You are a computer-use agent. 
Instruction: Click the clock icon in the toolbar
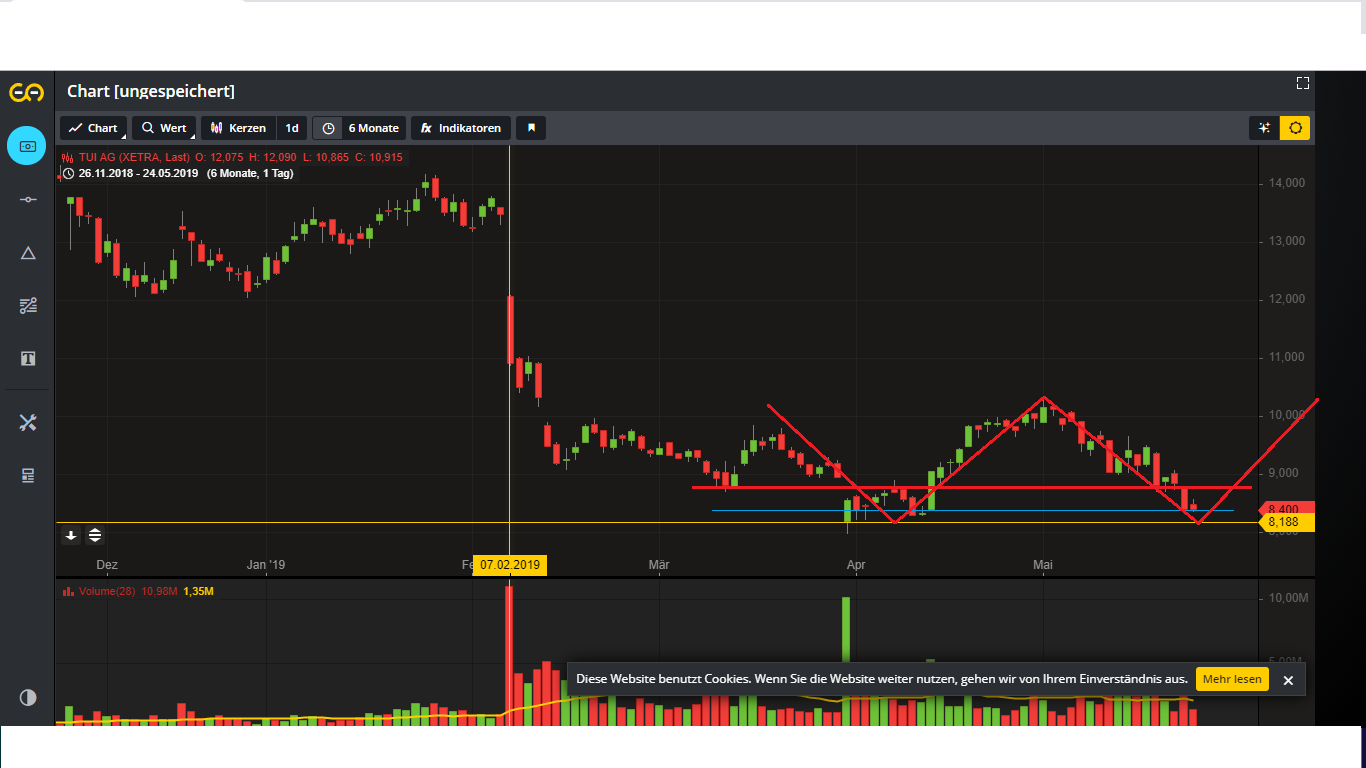(328, 128)
